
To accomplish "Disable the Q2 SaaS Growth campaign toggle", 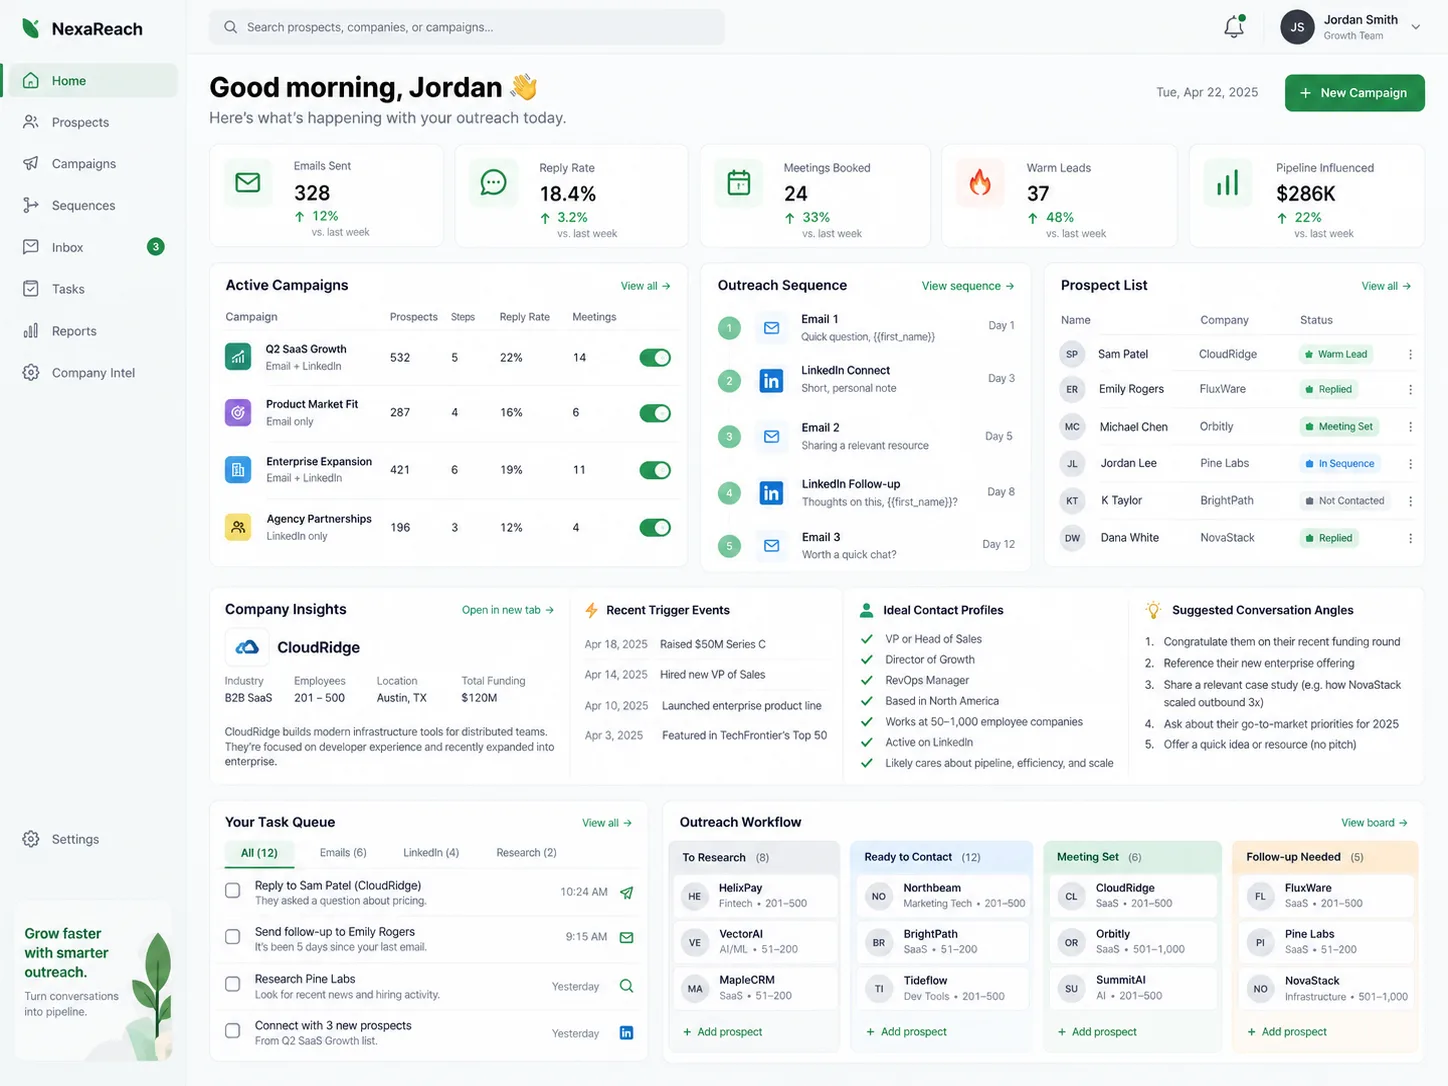I will tap(655, 357).
